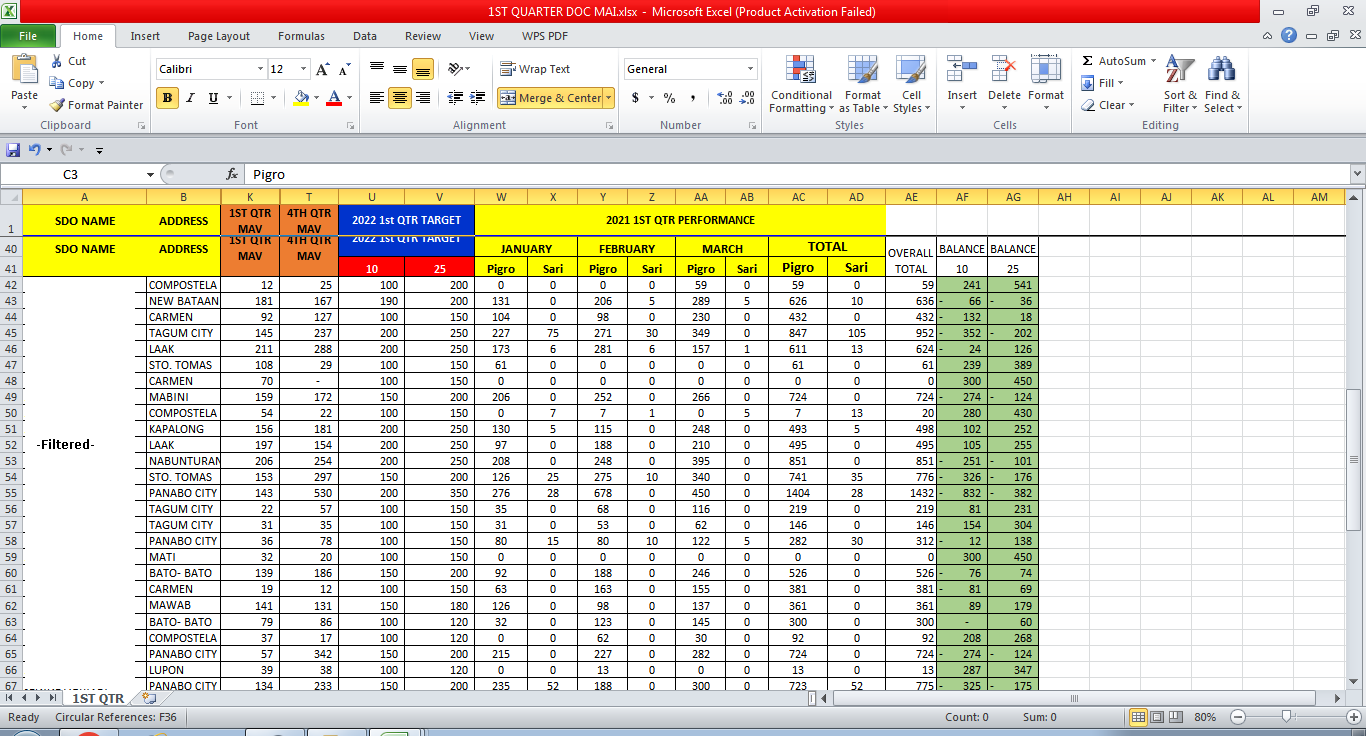Switch to the Insert tab
Screen dimensions: 1366x736
click(x=145, y=36)
